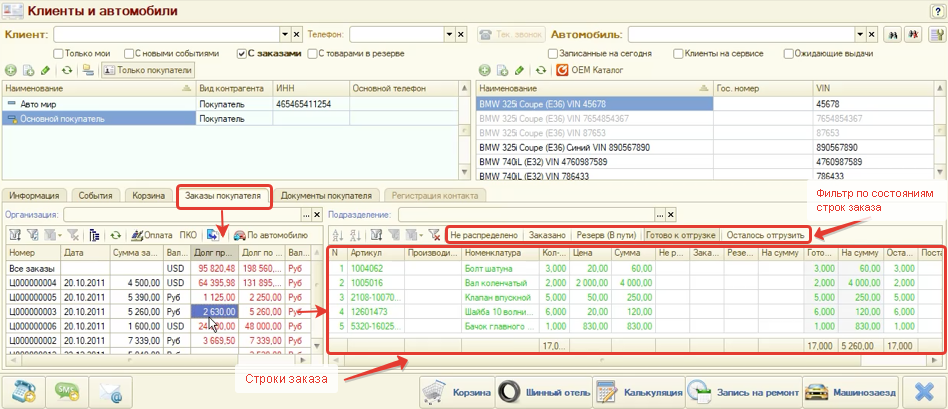Open Подразделение selection ellipsis button
This screenshot has height=409, width=948.
pos(660,215)
